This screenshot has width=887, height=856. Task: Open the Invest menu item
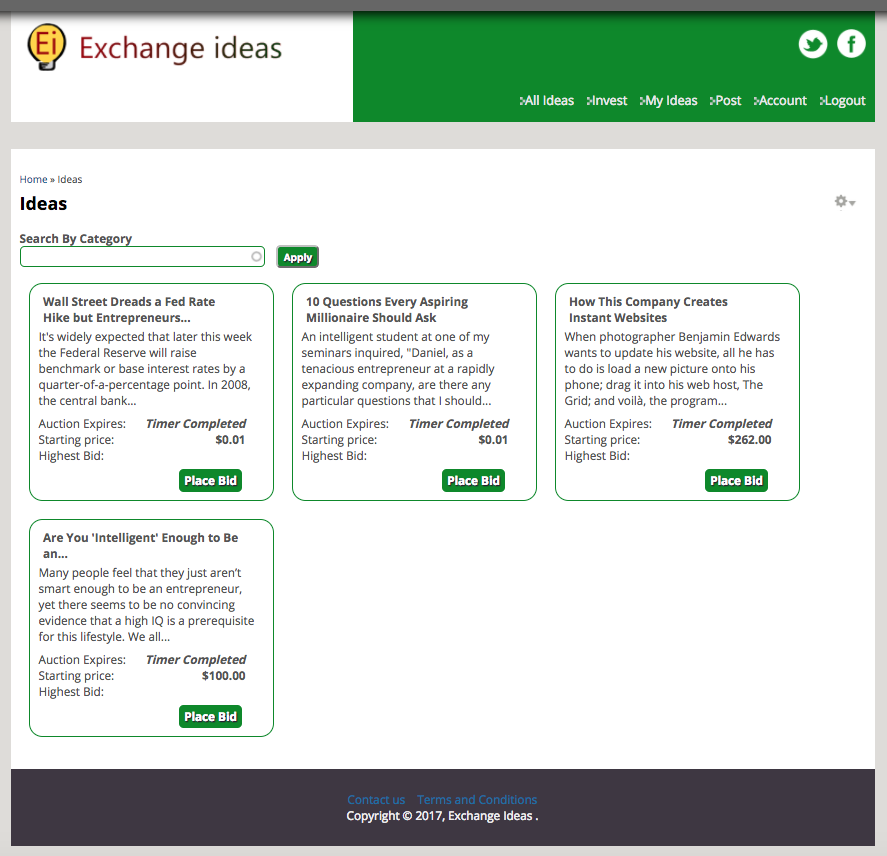tap(609, 101)
